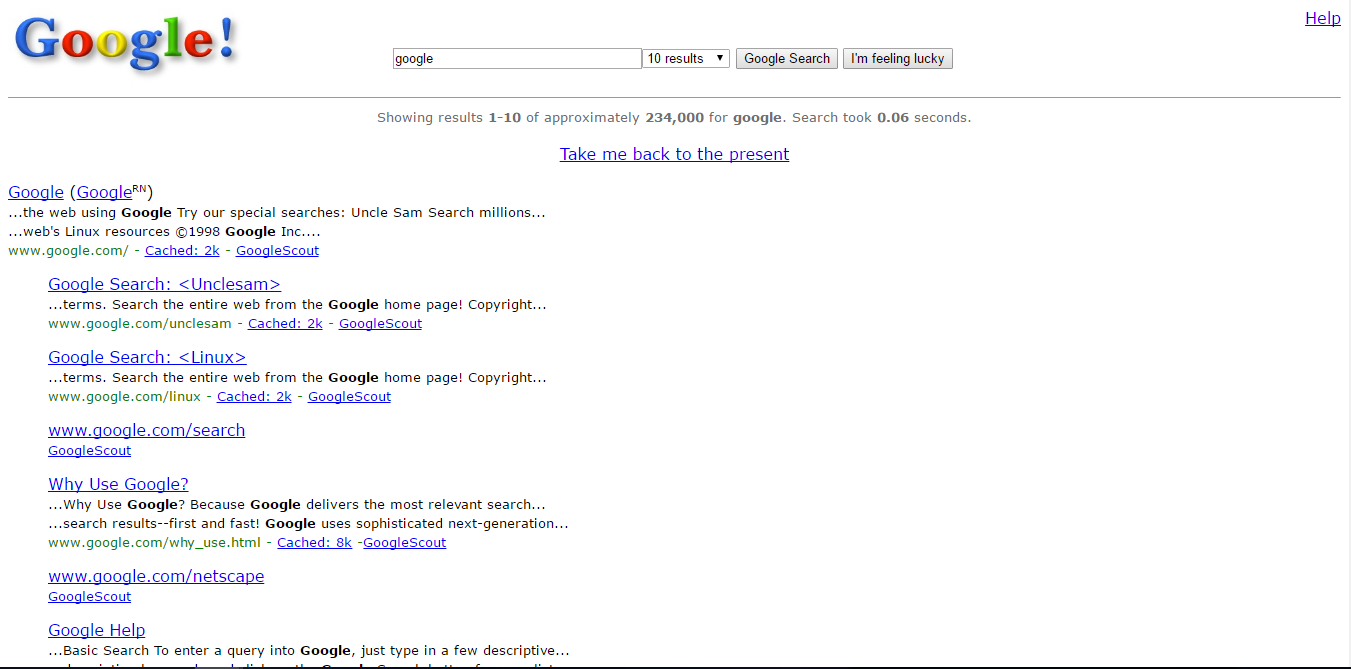Click snippet '...Basic Search To enter a query'

coord(309,651)
